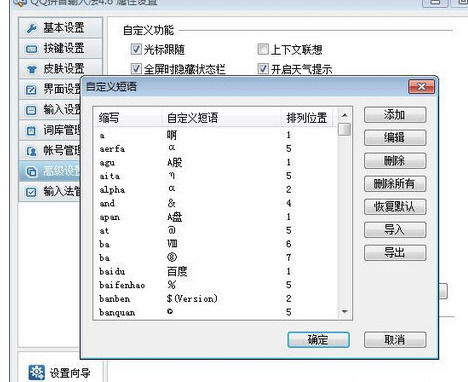Viewport: 468px width, 382px height.
Task: Click the calendar icon beside 词库管理
Action: tap(31, 131)
